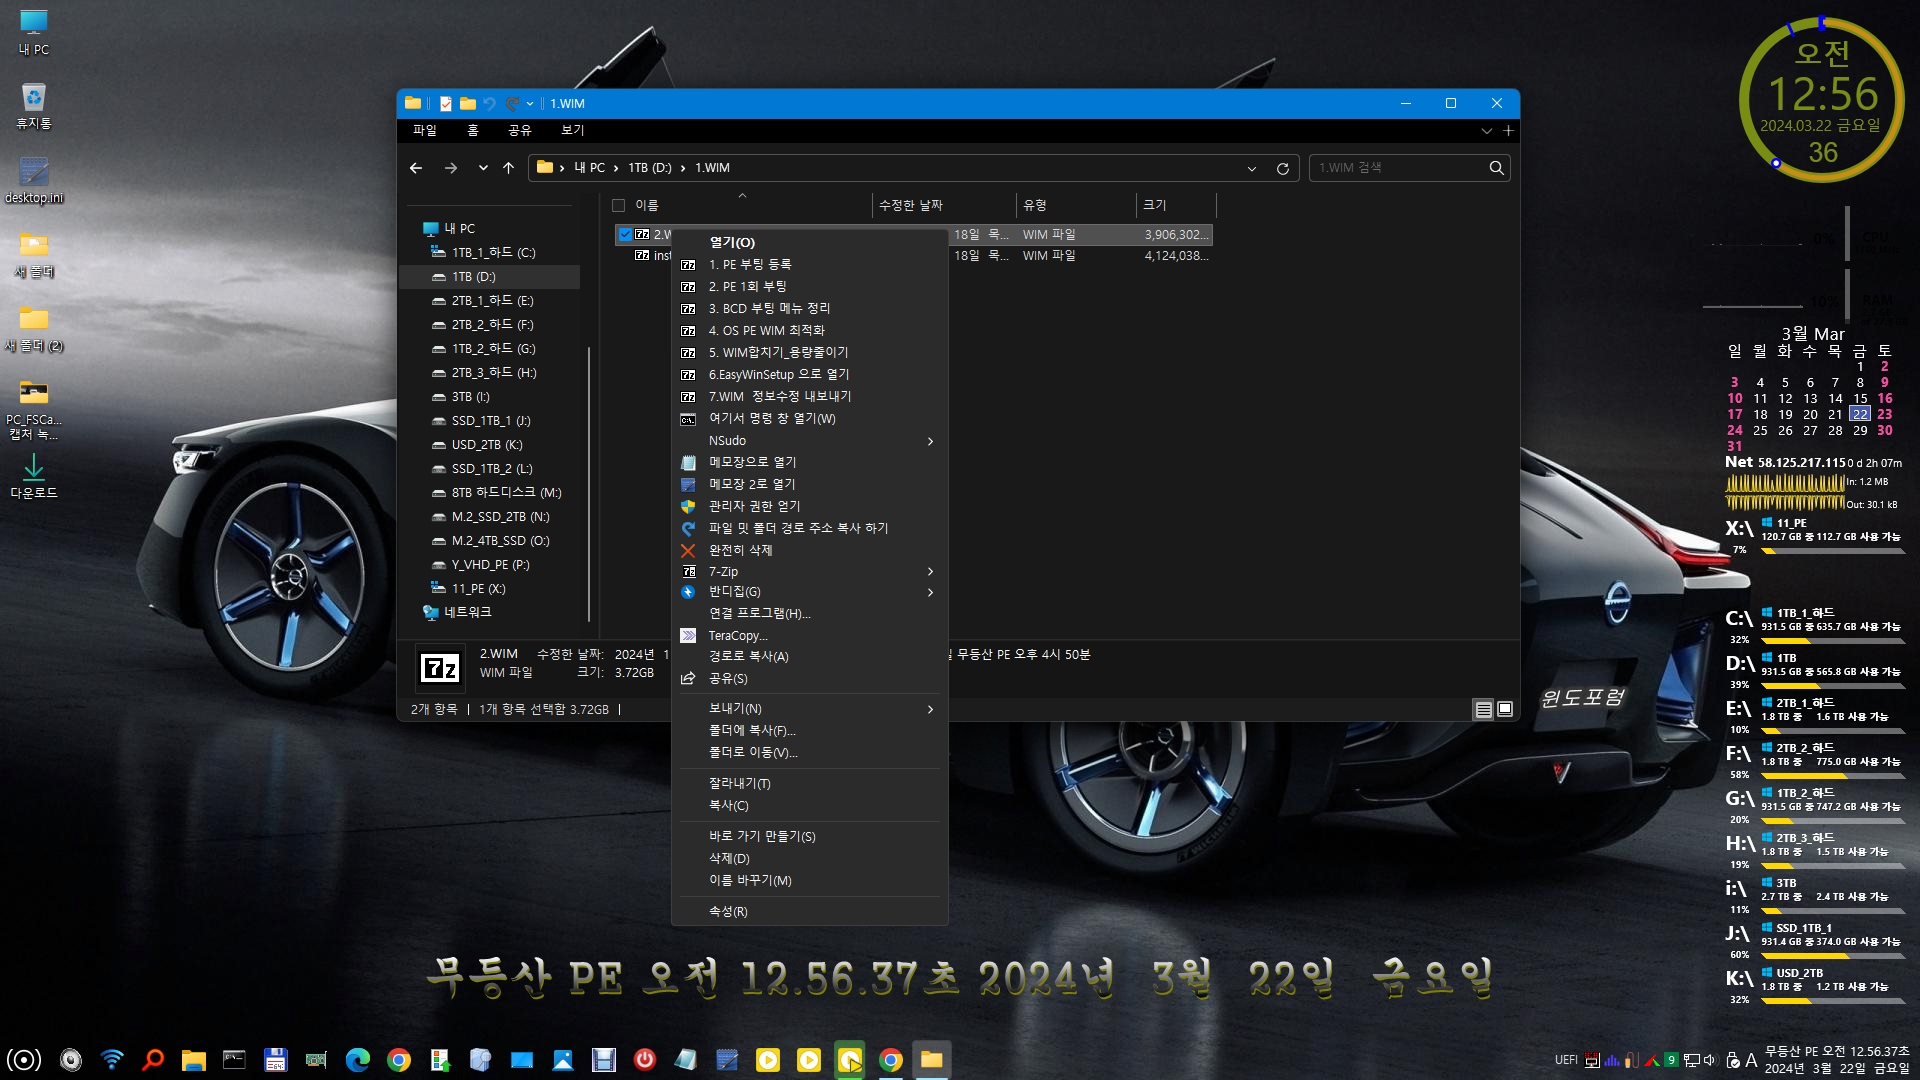Launch the command prompt from the taskbar
This screenshot has width=1920, height=1080.
pos(234,1059)
